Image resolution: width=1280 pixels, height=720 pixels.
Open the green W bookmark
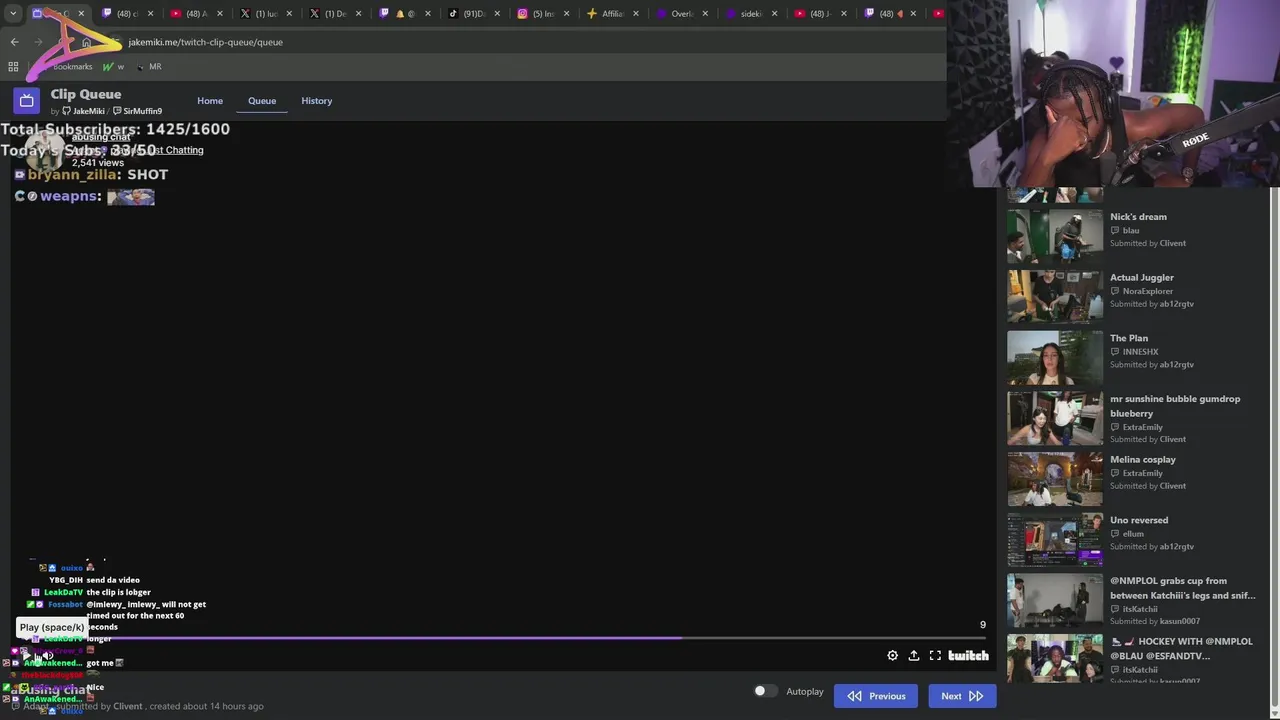coord(113,66)
